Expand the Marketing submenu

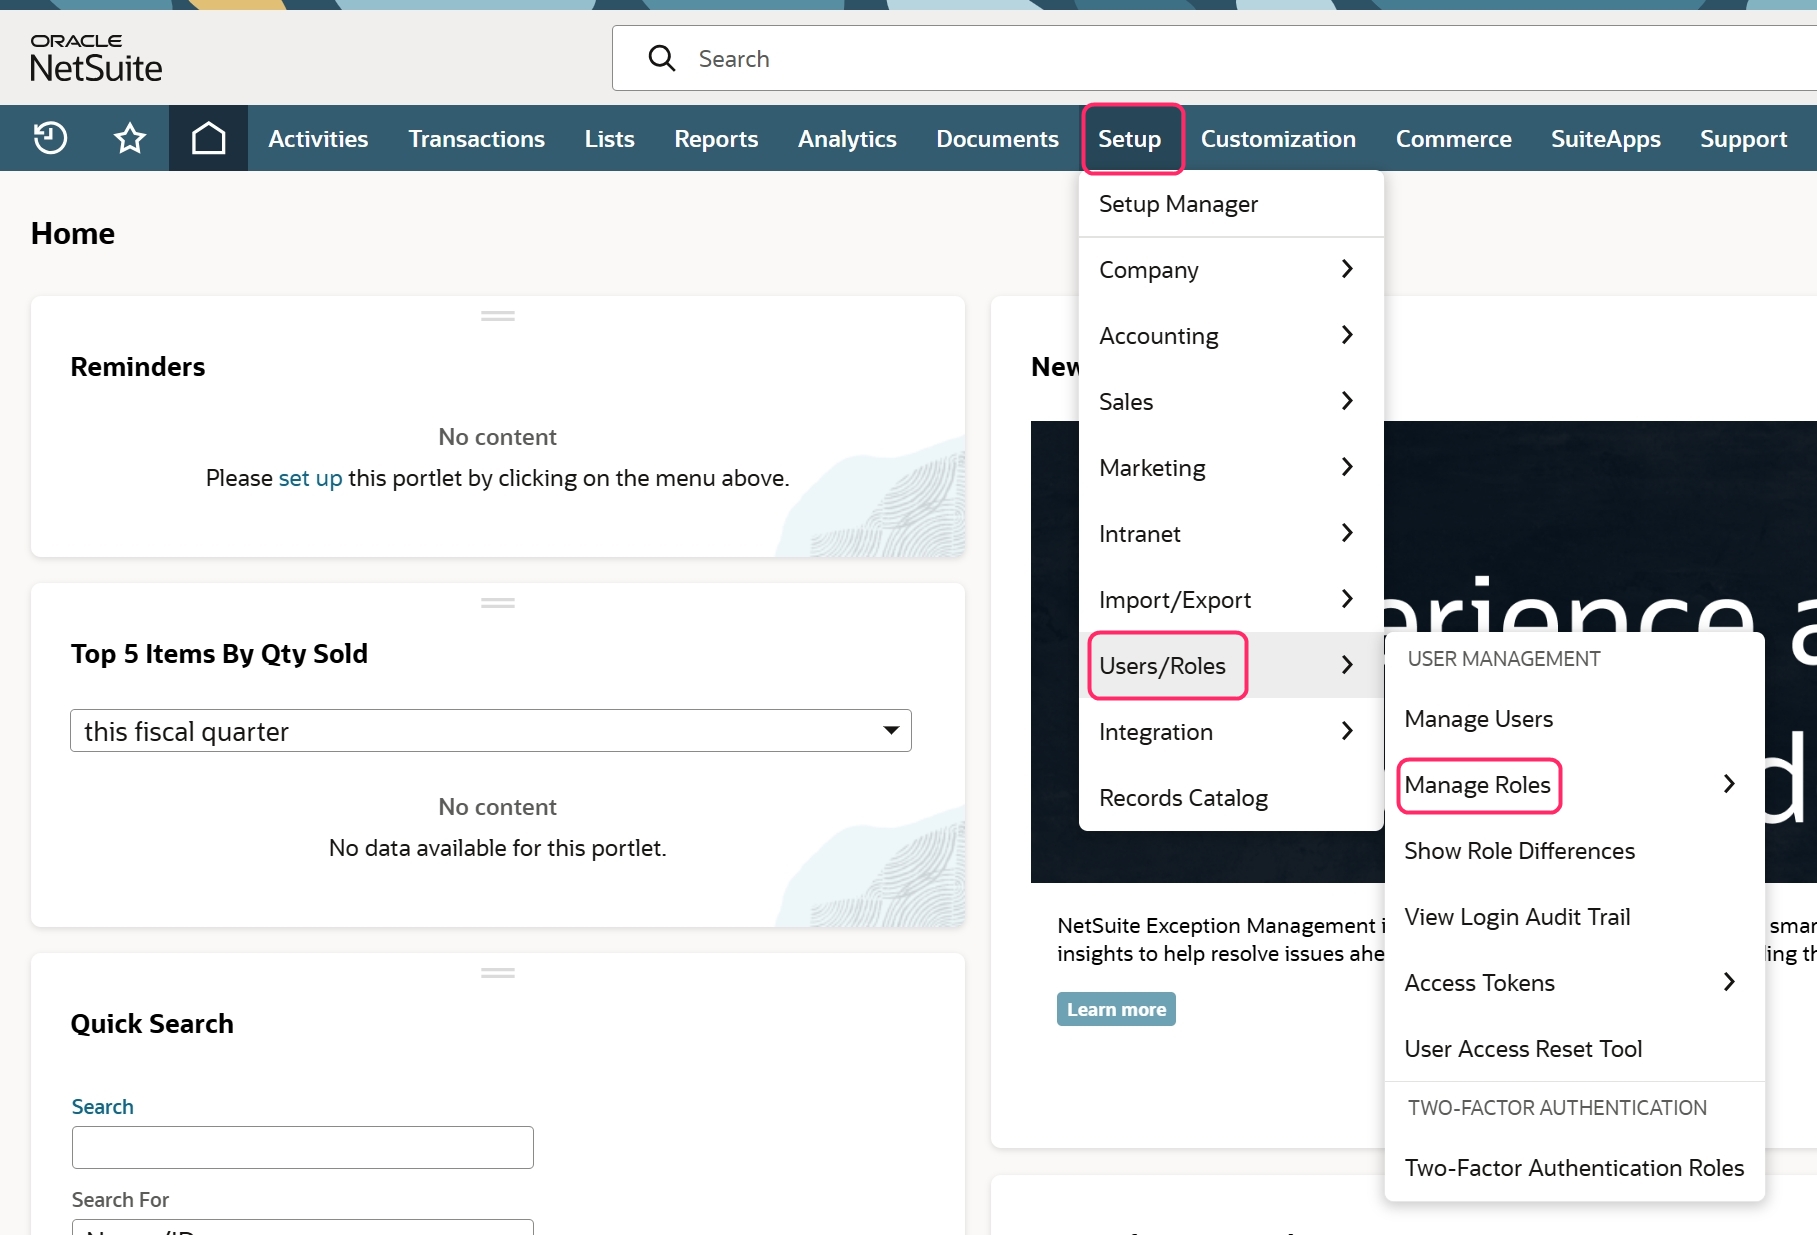click(x=1231, y=468)
